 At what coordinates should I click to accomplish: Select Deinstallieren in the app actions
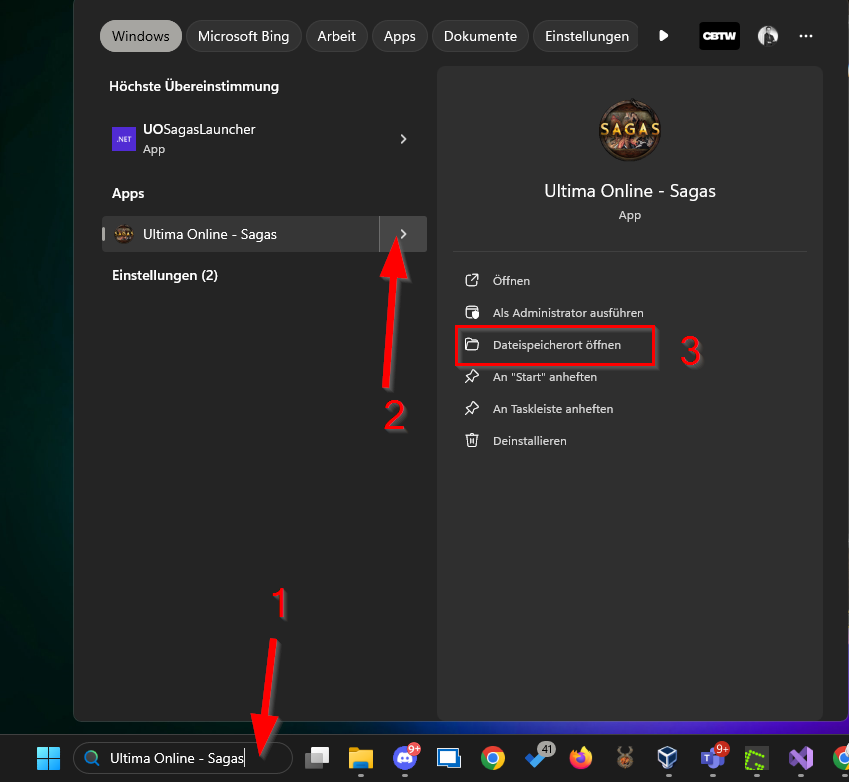(529, 441)
